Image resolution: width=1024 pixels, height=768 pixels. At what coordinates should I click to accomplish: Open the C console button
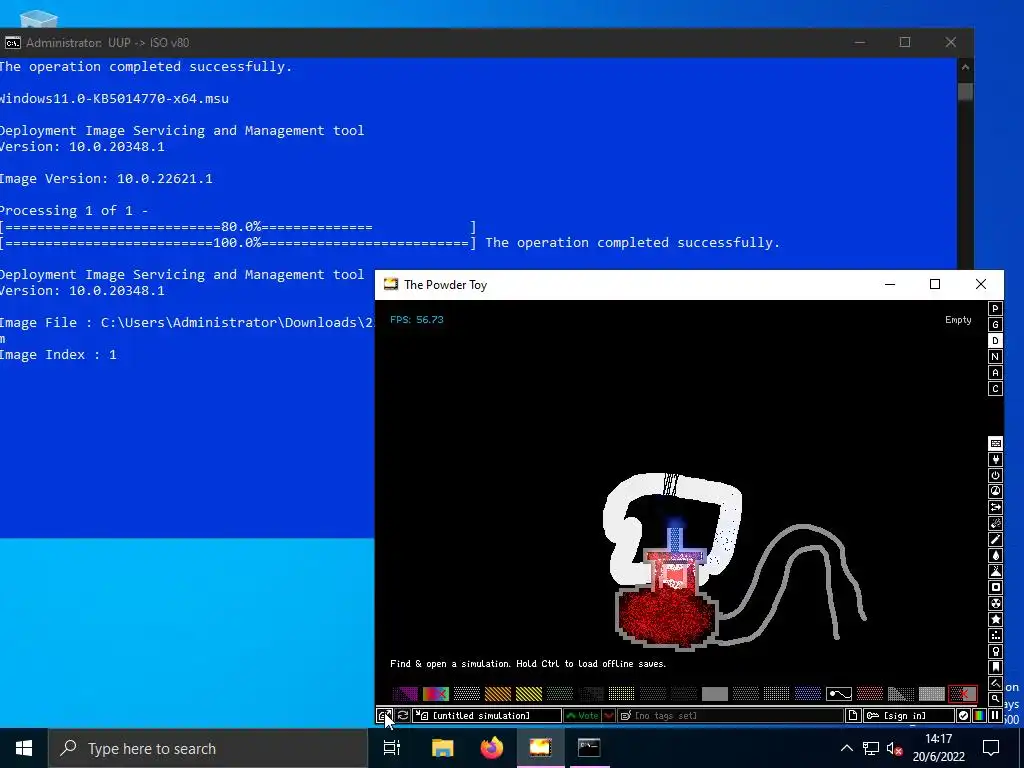pyautogui.click(x=995, y=389)
